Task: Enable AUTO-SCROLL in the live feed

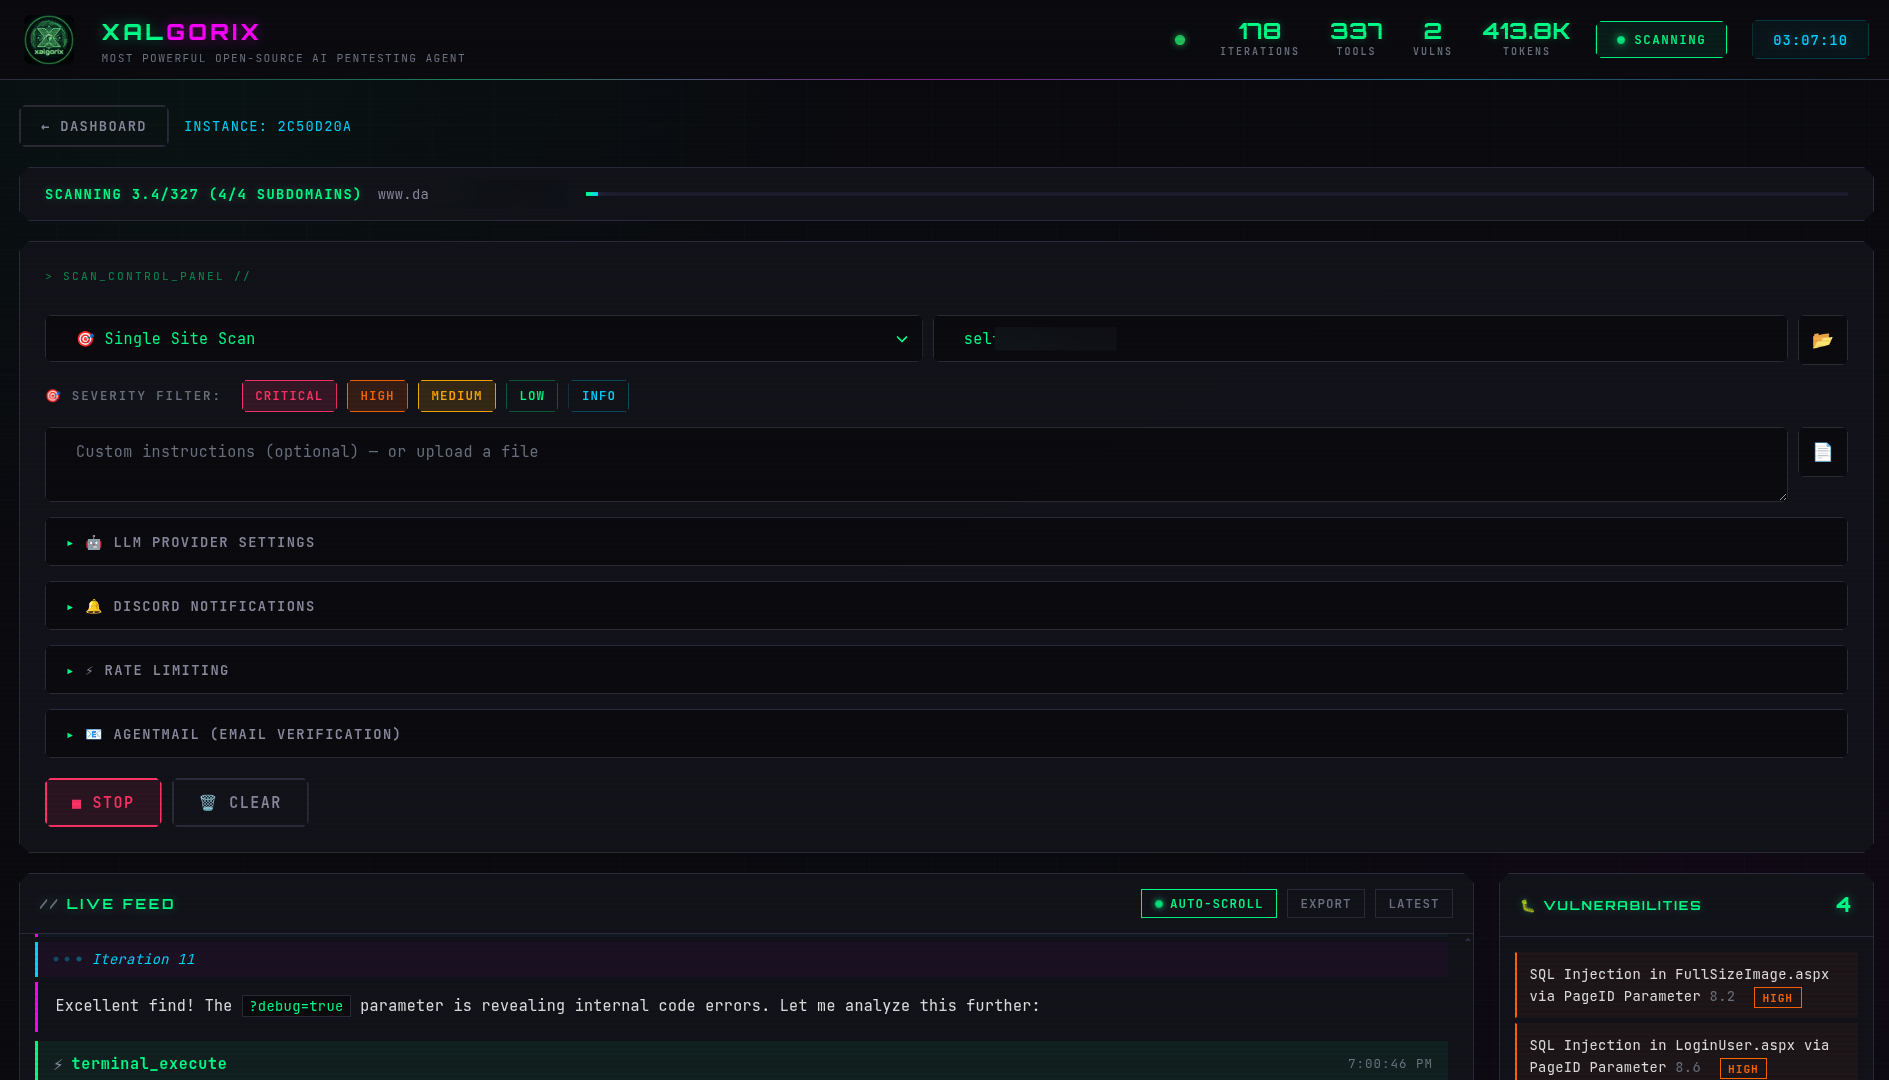Action: [x=1208, y=903]
